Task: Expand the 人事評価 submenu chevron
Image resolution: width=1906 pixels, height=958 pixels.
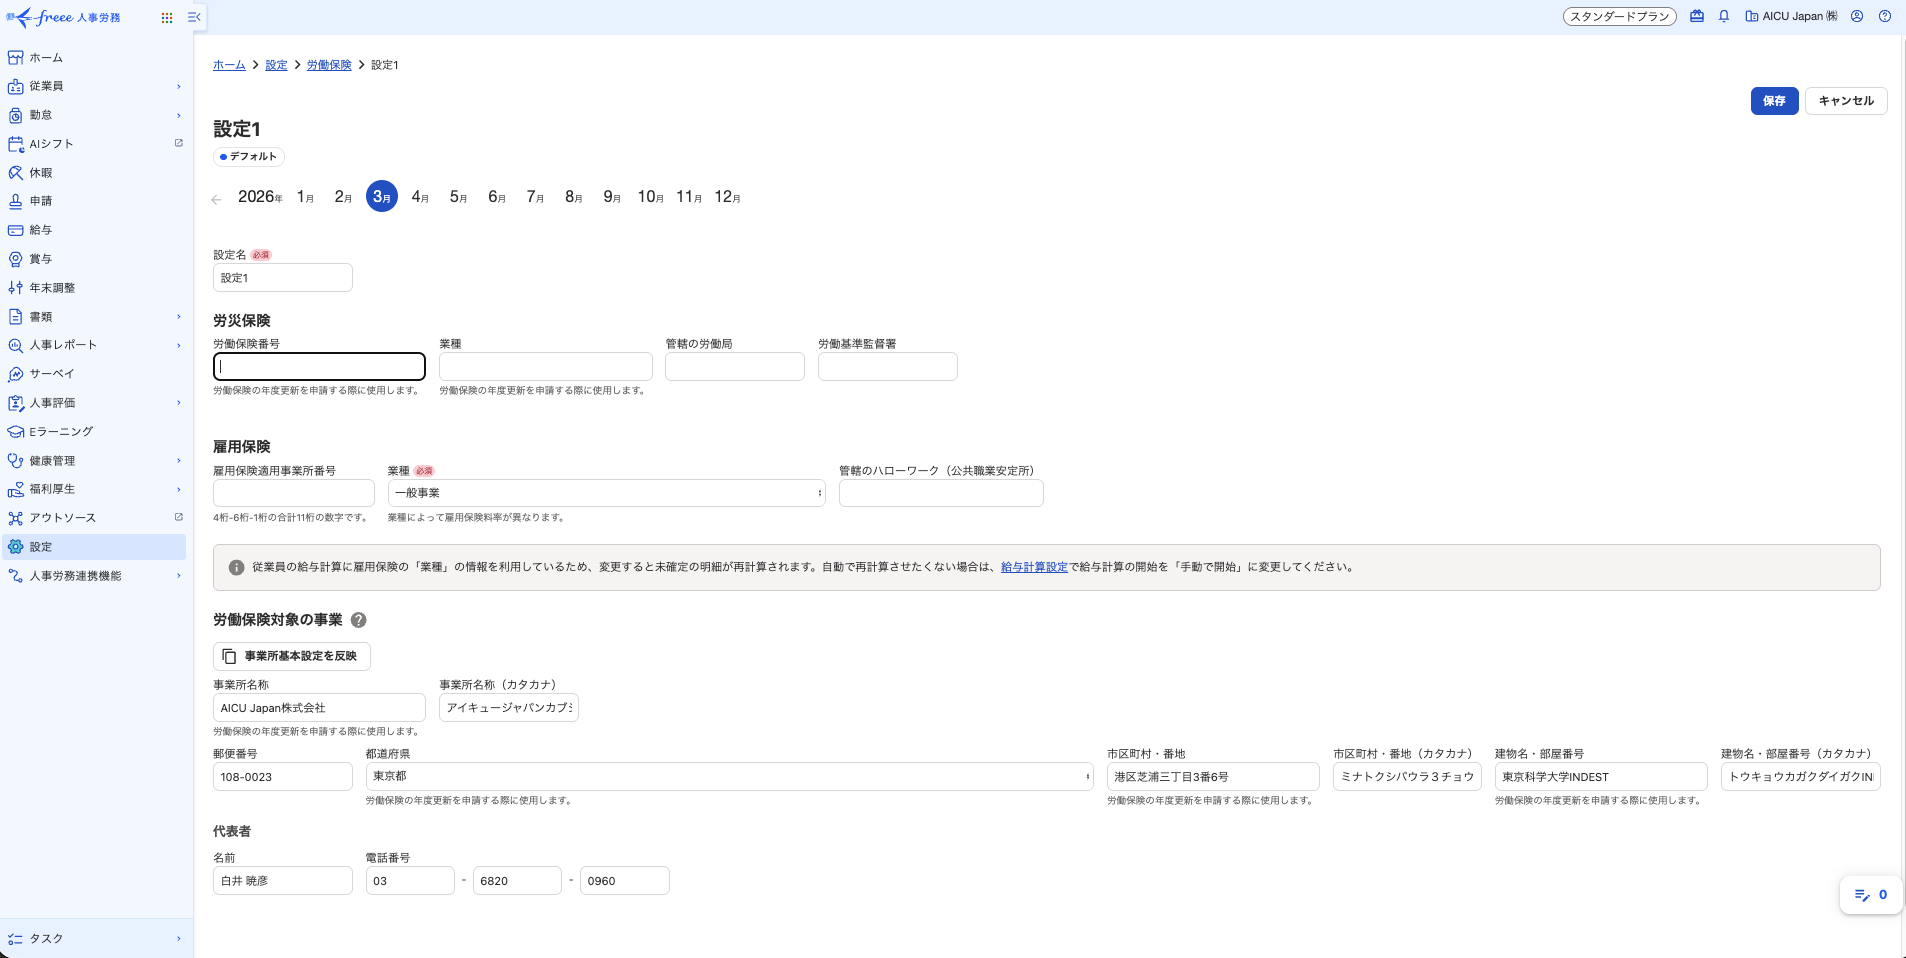Action: coord(179,403)
